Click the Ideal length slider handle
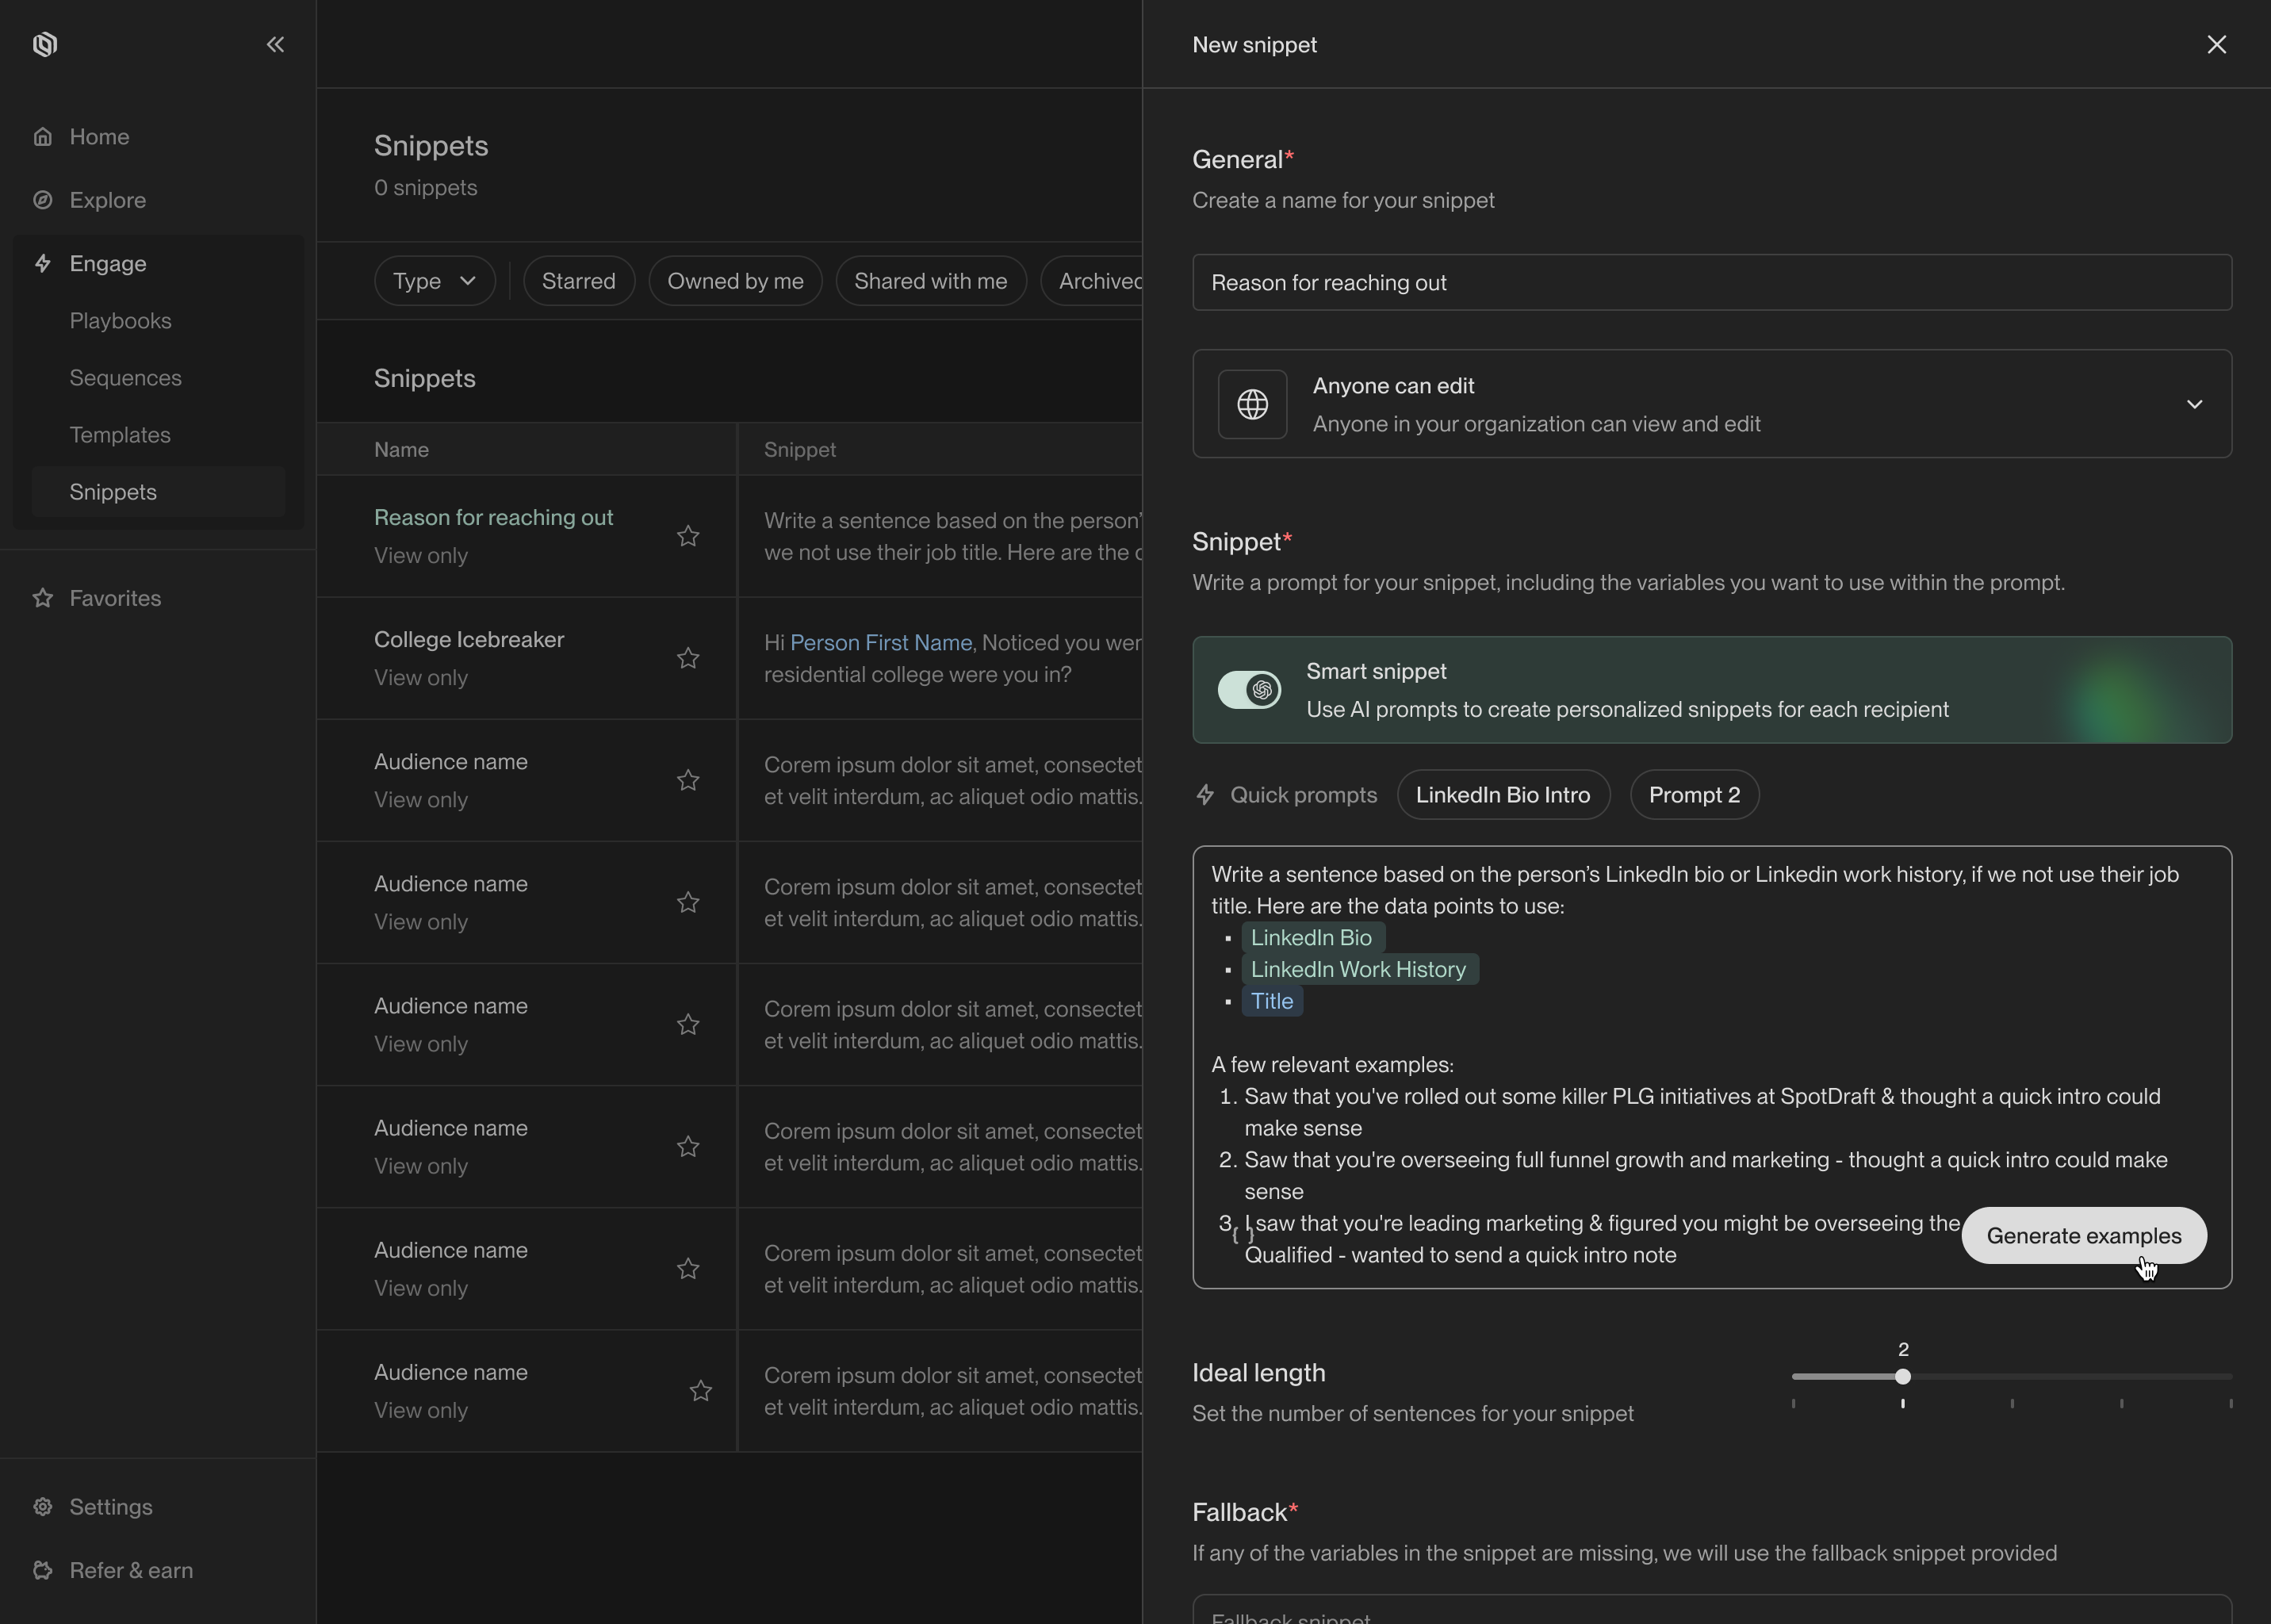Screen dimensions: 2271x1624 coord(1903,1377)
